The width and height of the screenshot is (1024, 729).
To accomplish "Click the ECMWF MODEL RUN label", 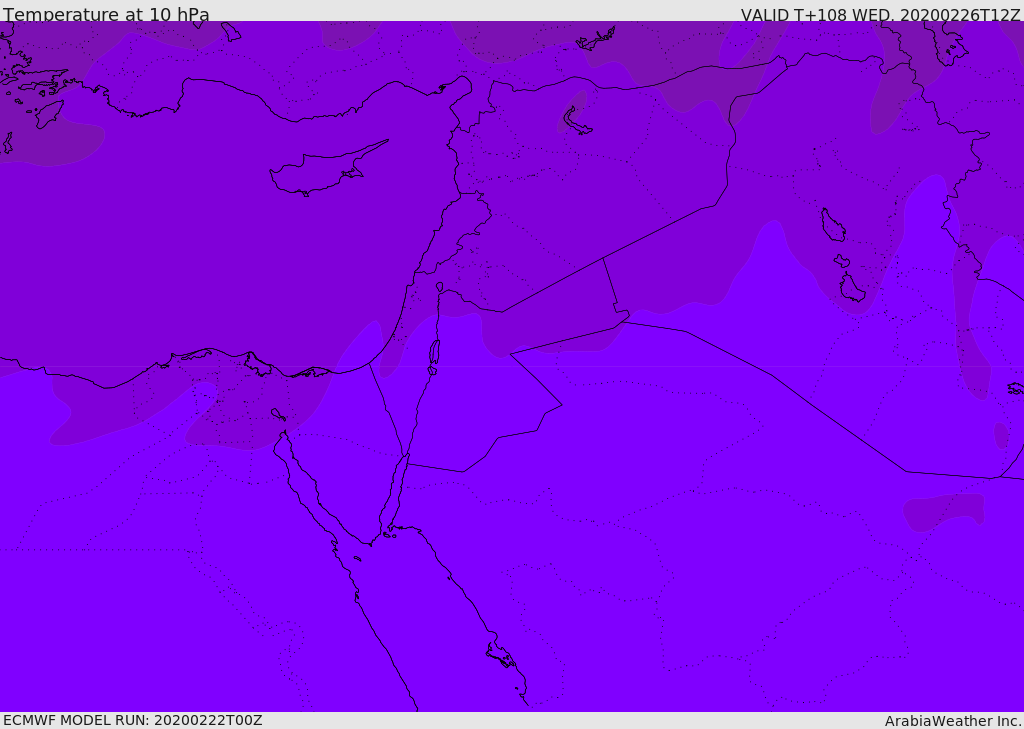I will (x=132, y=720).
